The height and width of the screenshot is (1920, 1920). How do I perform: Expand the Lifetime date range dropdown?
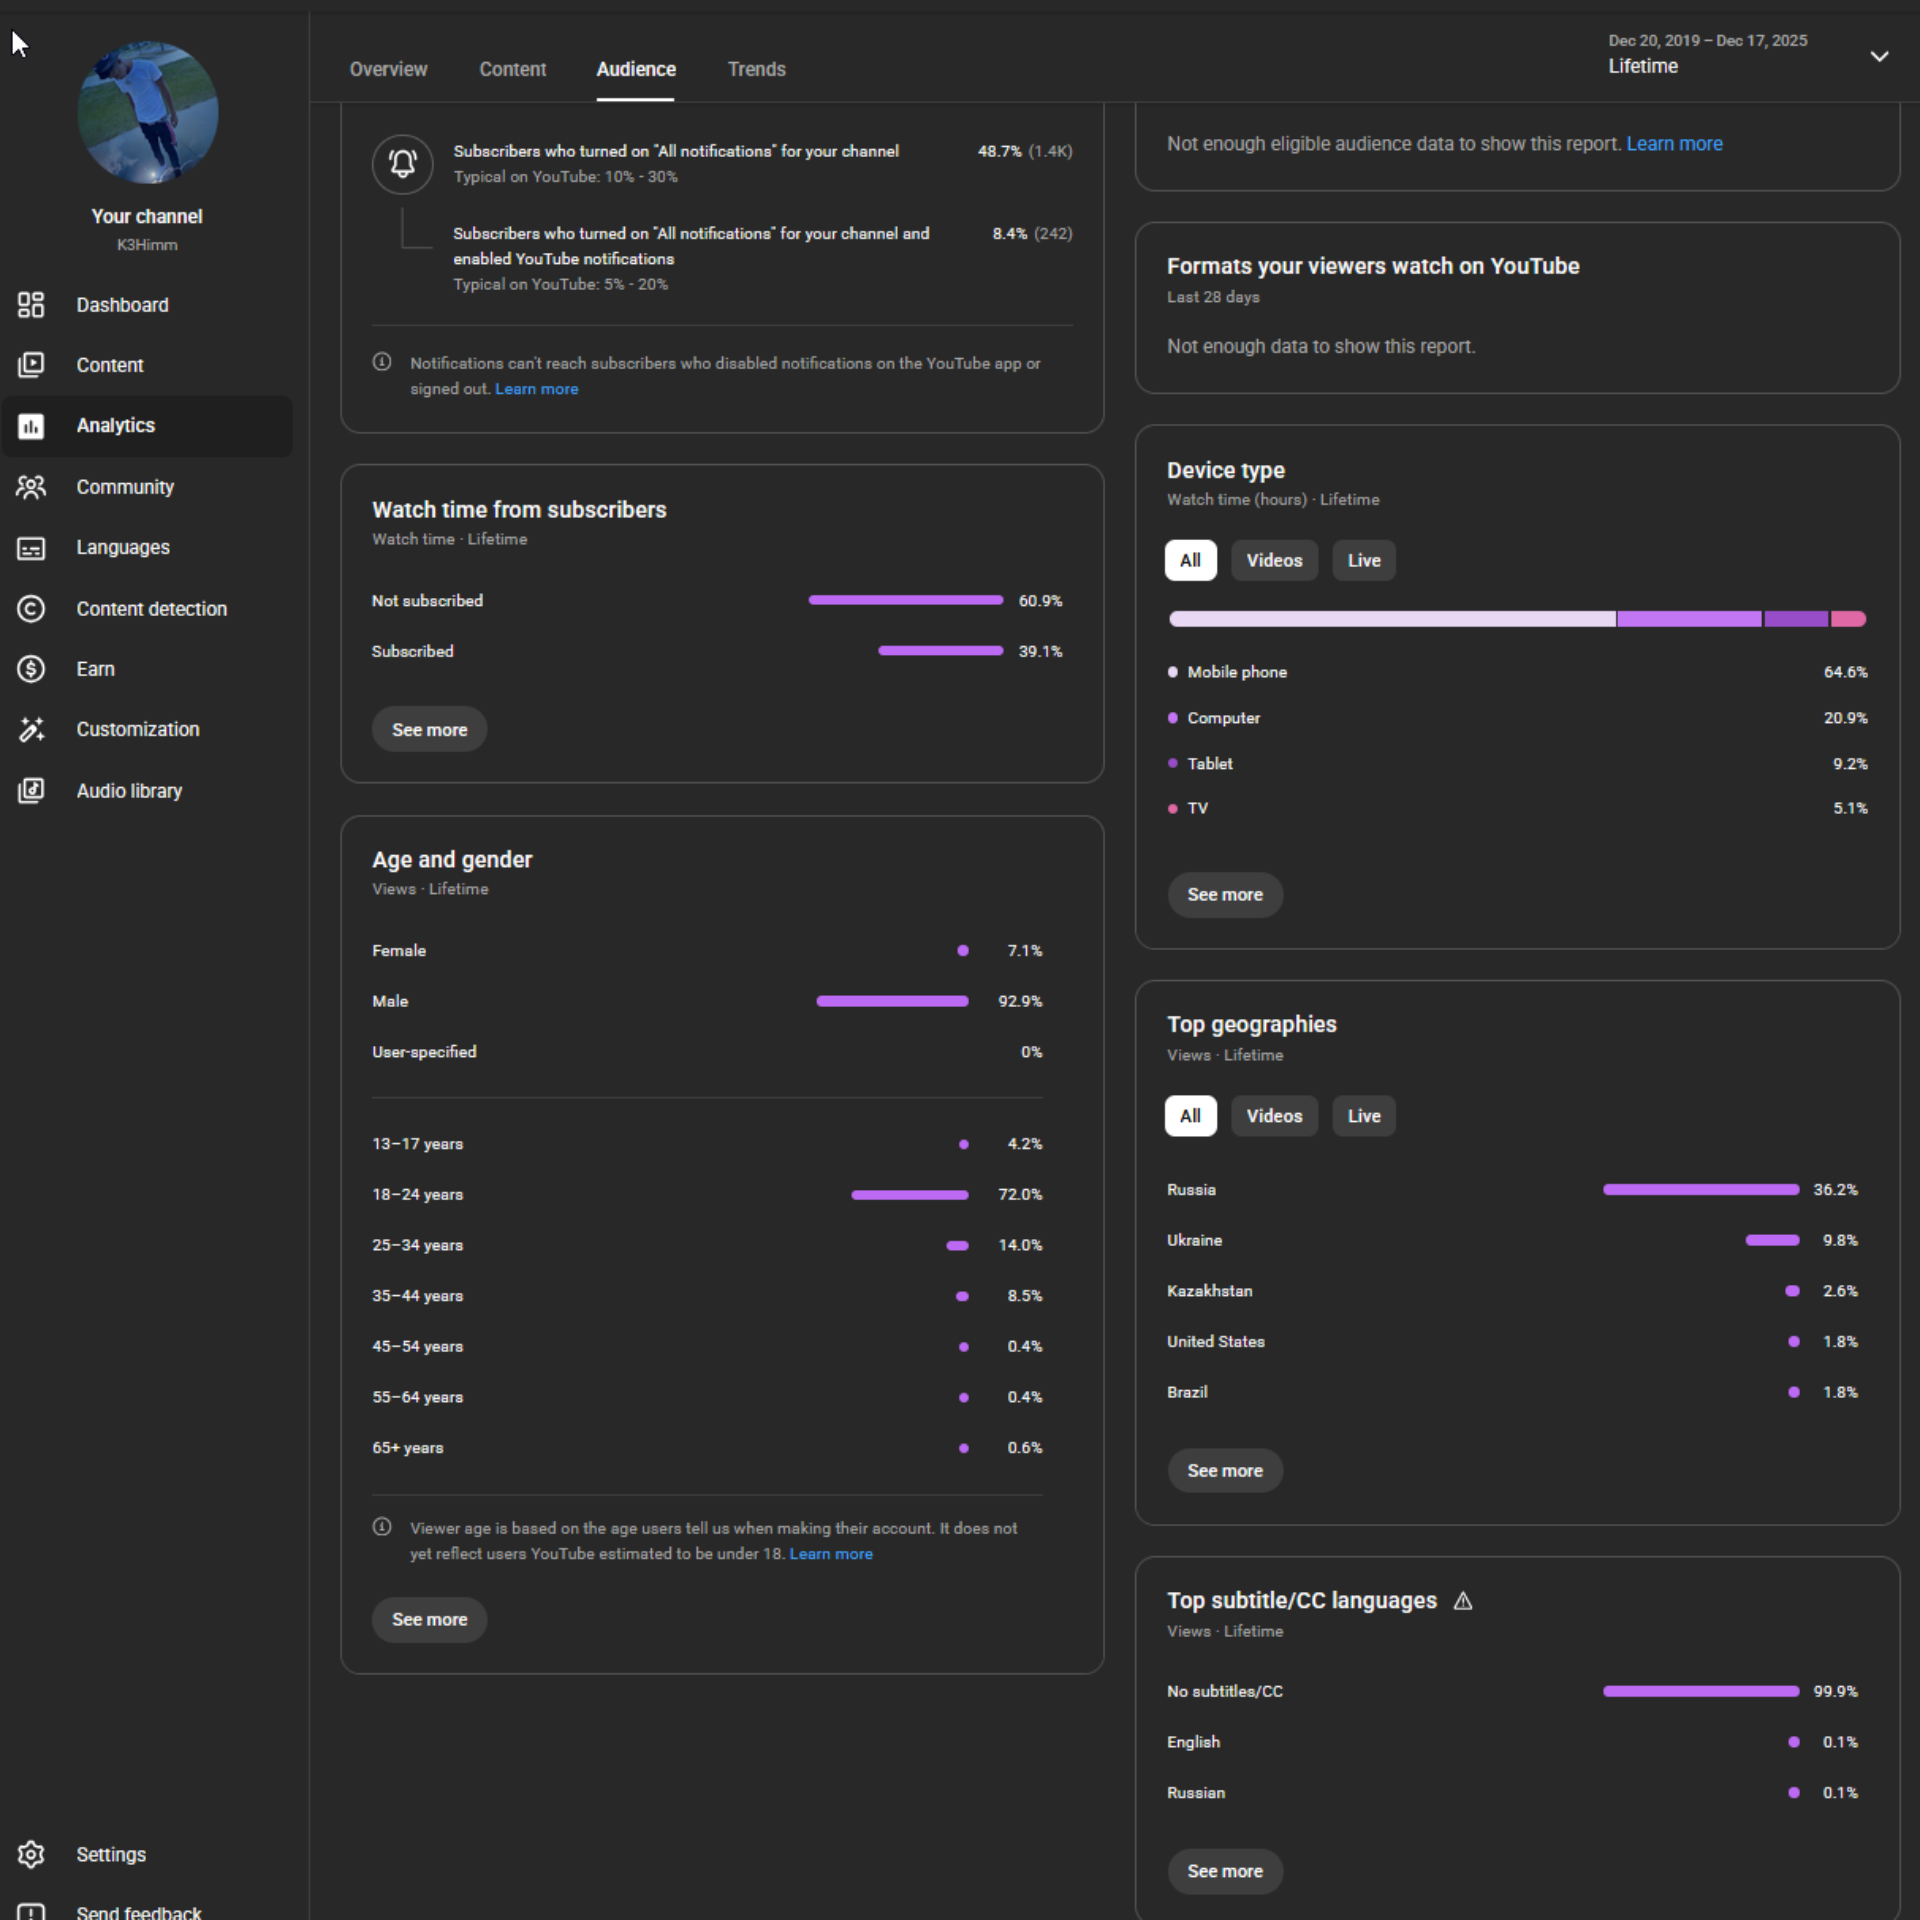1879,57
